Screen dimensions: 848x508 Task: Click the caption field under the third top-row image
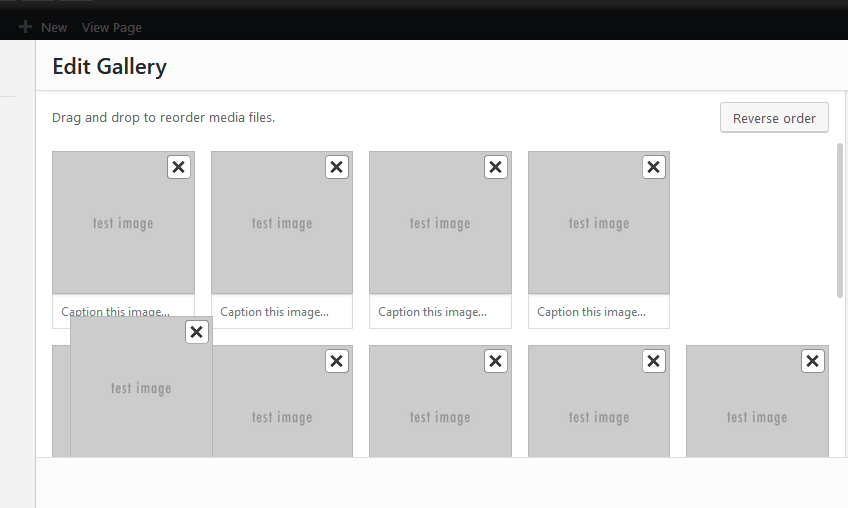pos(440,312)
